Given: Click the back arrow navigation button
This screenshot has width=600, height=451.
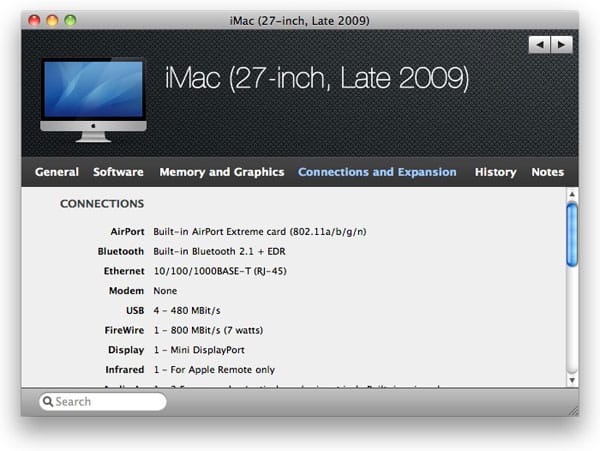Looking at the screenshot, I should tap(539, 45).
